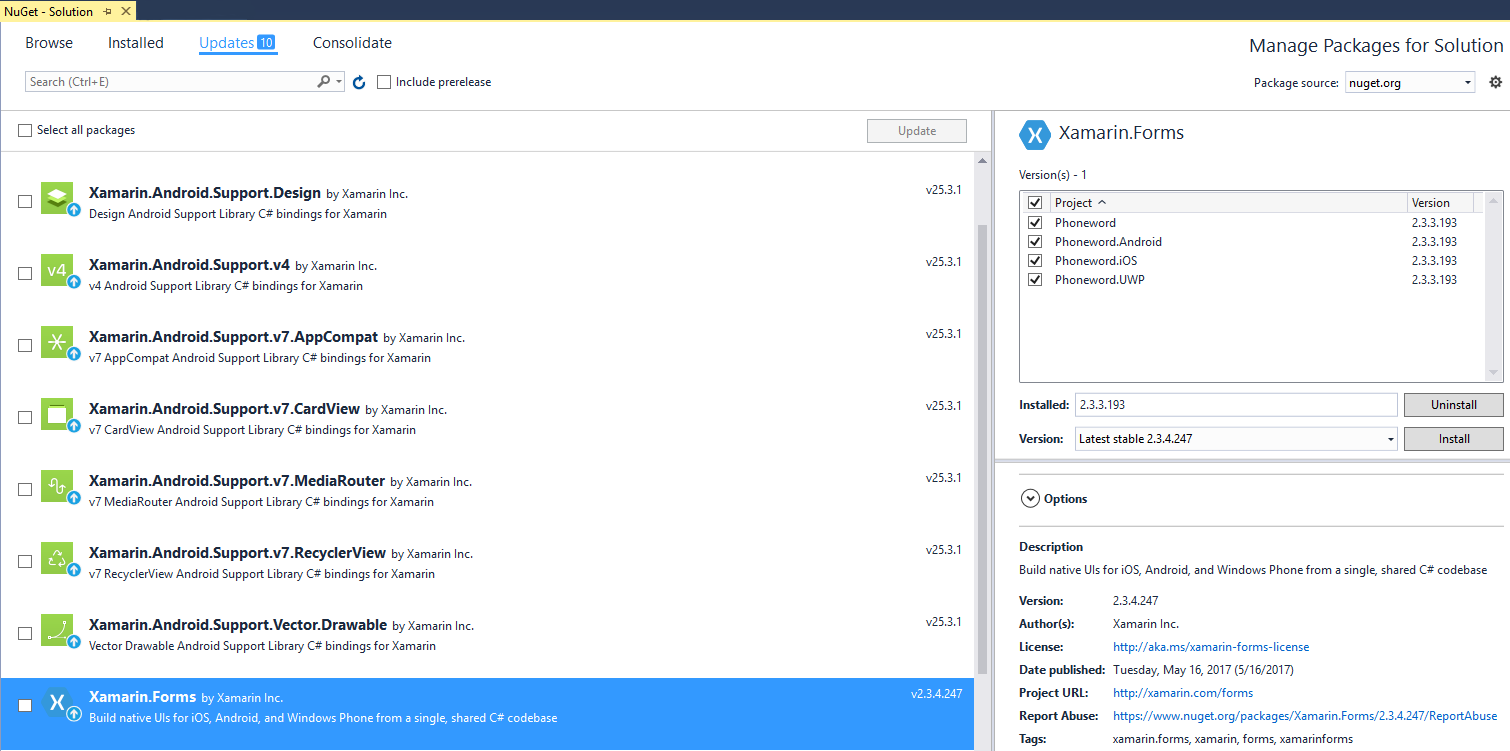Click the package list scroll up arrow
Viewport: 1510px width, 751px height.
982,160
